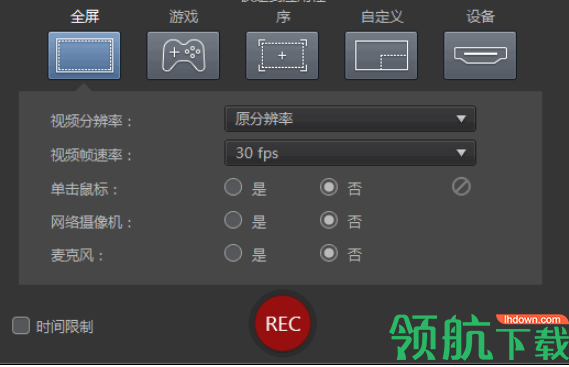Screen dimensions: 569x367
Task: Switch to the 全屏 tab label
Action: (85, 17)
